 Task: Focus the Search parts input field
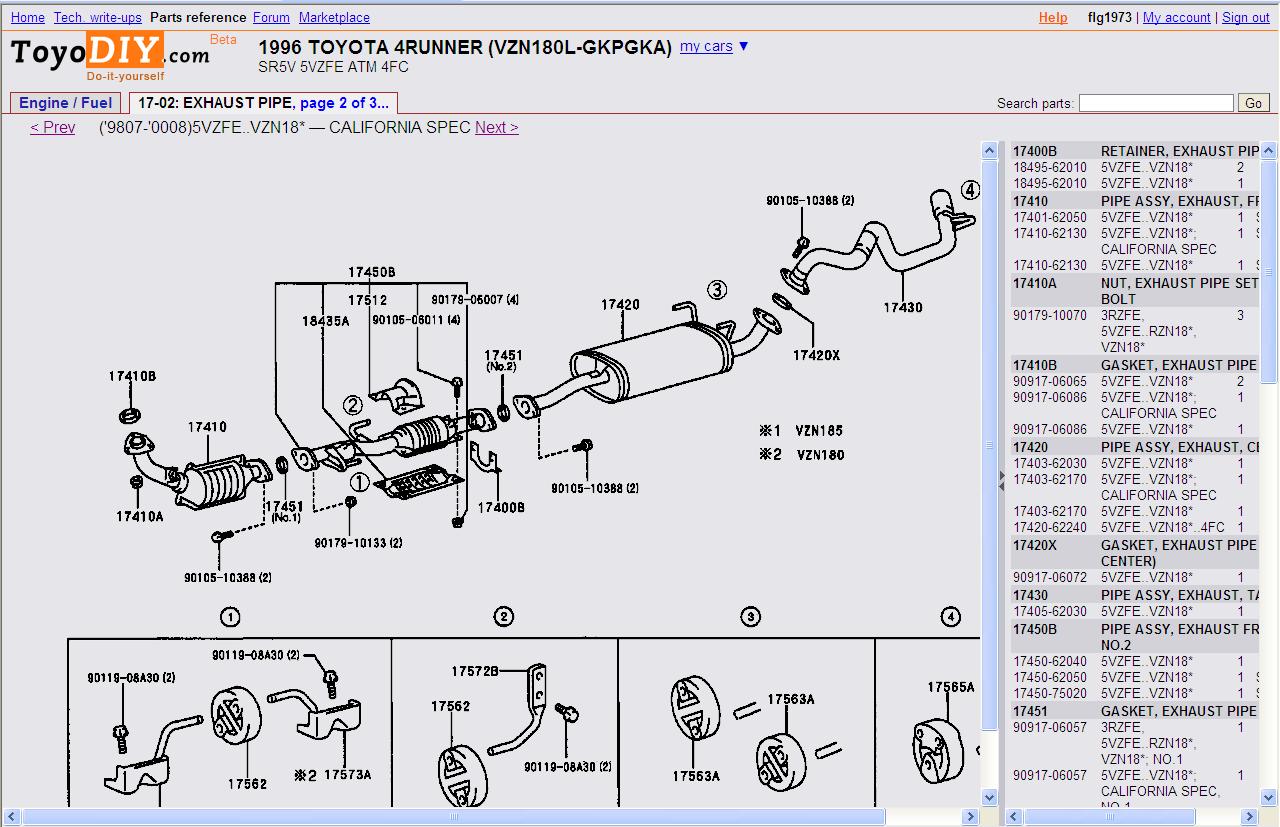(x=1156, y=103)
